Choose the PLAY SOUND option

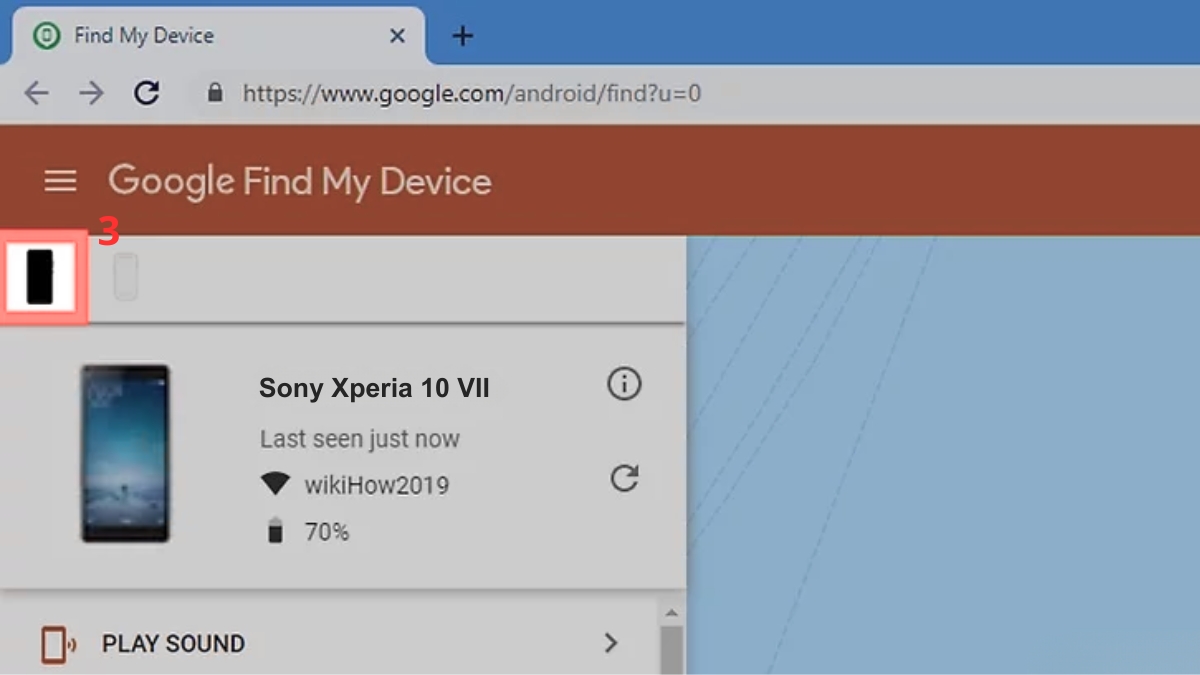point(330,643)
